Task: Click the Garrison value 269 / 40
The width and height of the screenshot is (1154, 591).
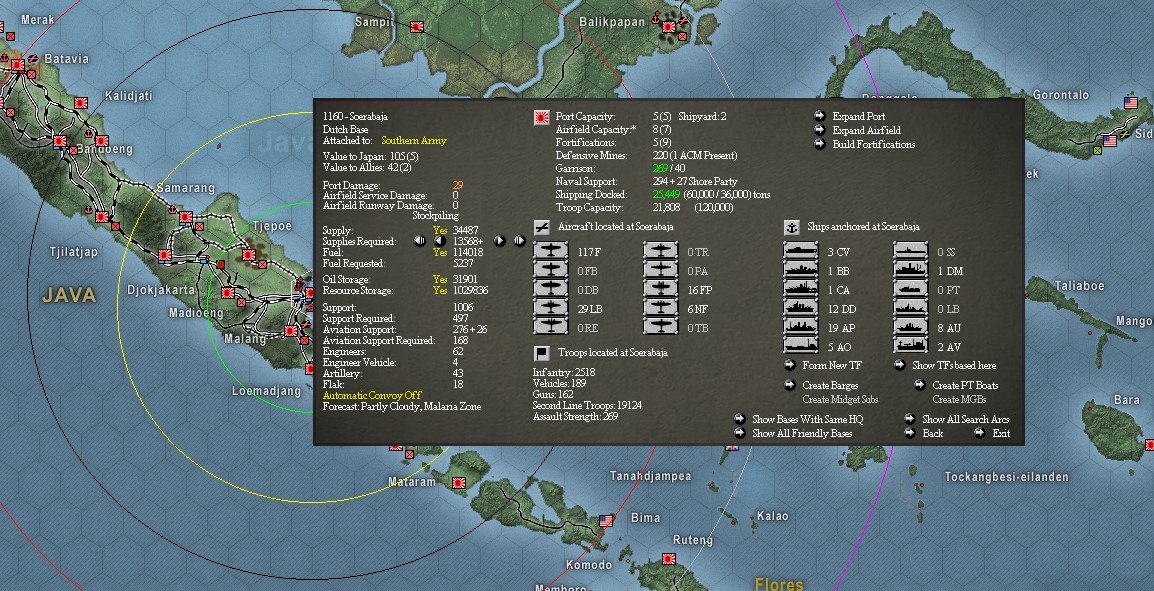Action: (x=669, y=169)
